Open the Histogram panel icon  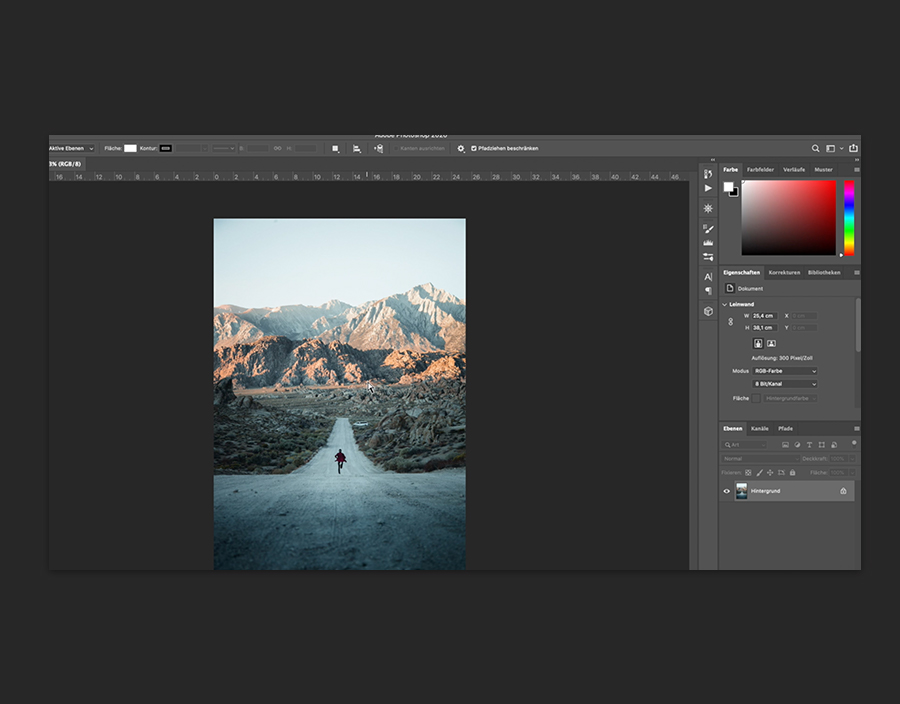(708, 243)
